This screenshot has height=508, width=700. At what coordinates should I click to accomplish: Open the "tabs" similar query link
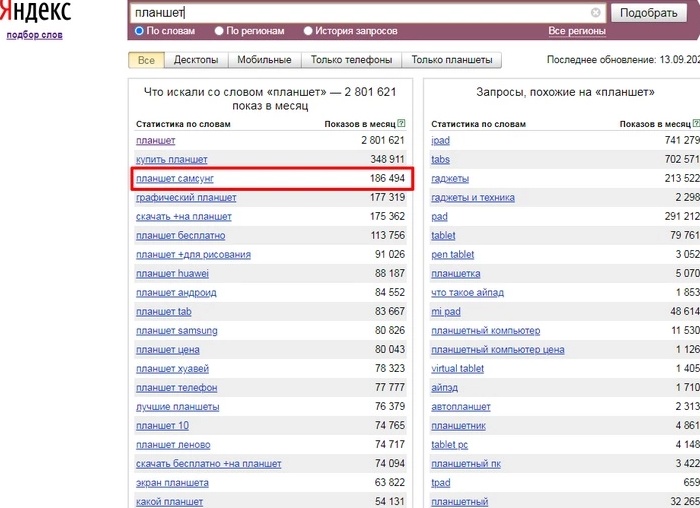pyautogui.click(x=440, y=159)
